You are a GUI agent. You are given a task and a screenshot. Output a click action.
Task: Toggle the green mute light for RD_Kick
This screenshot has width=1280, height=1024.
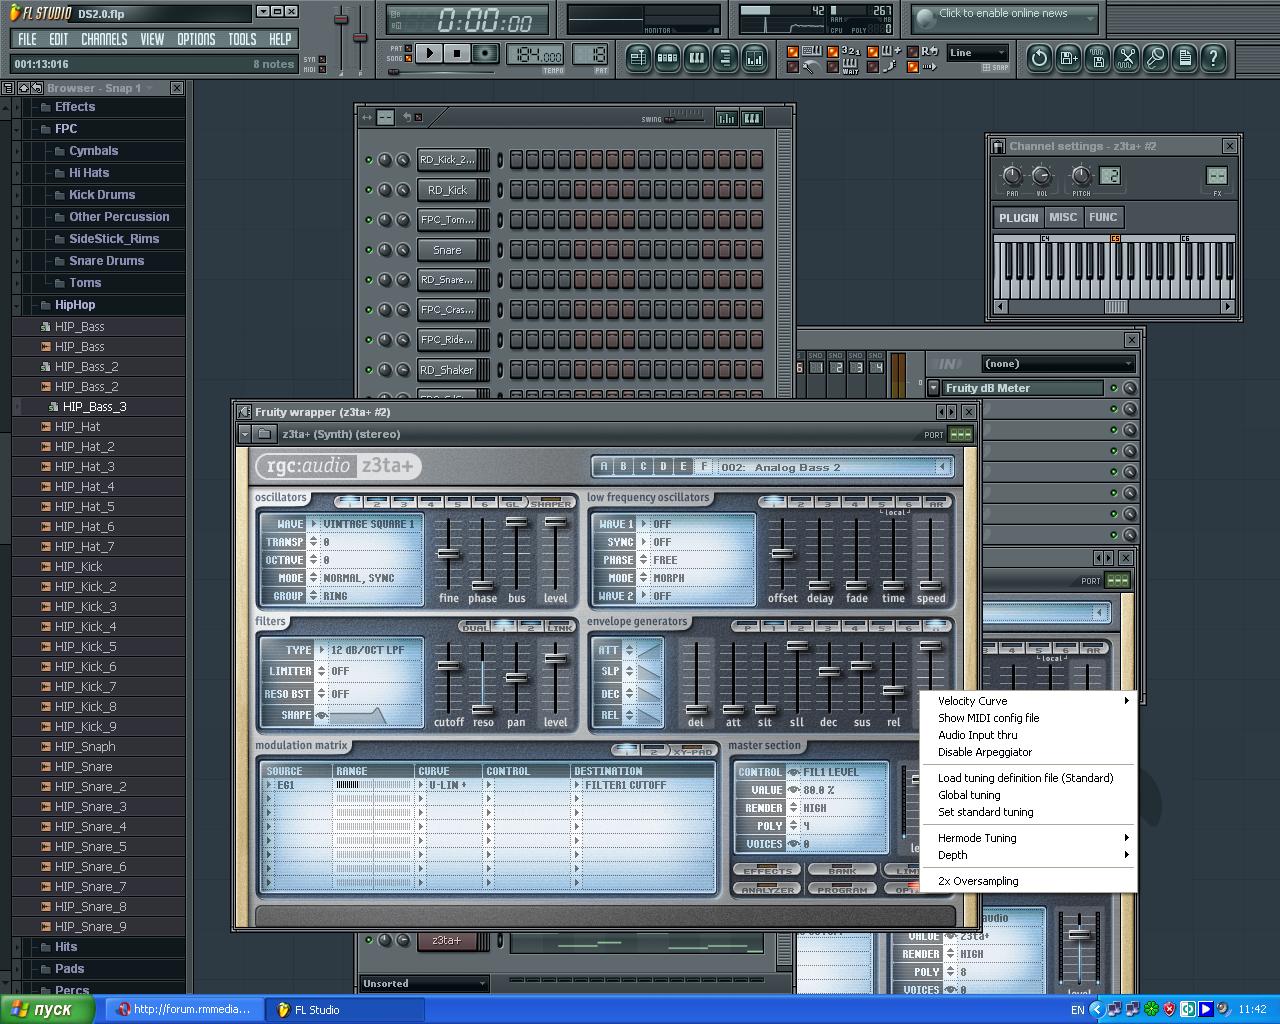(369, 190)
